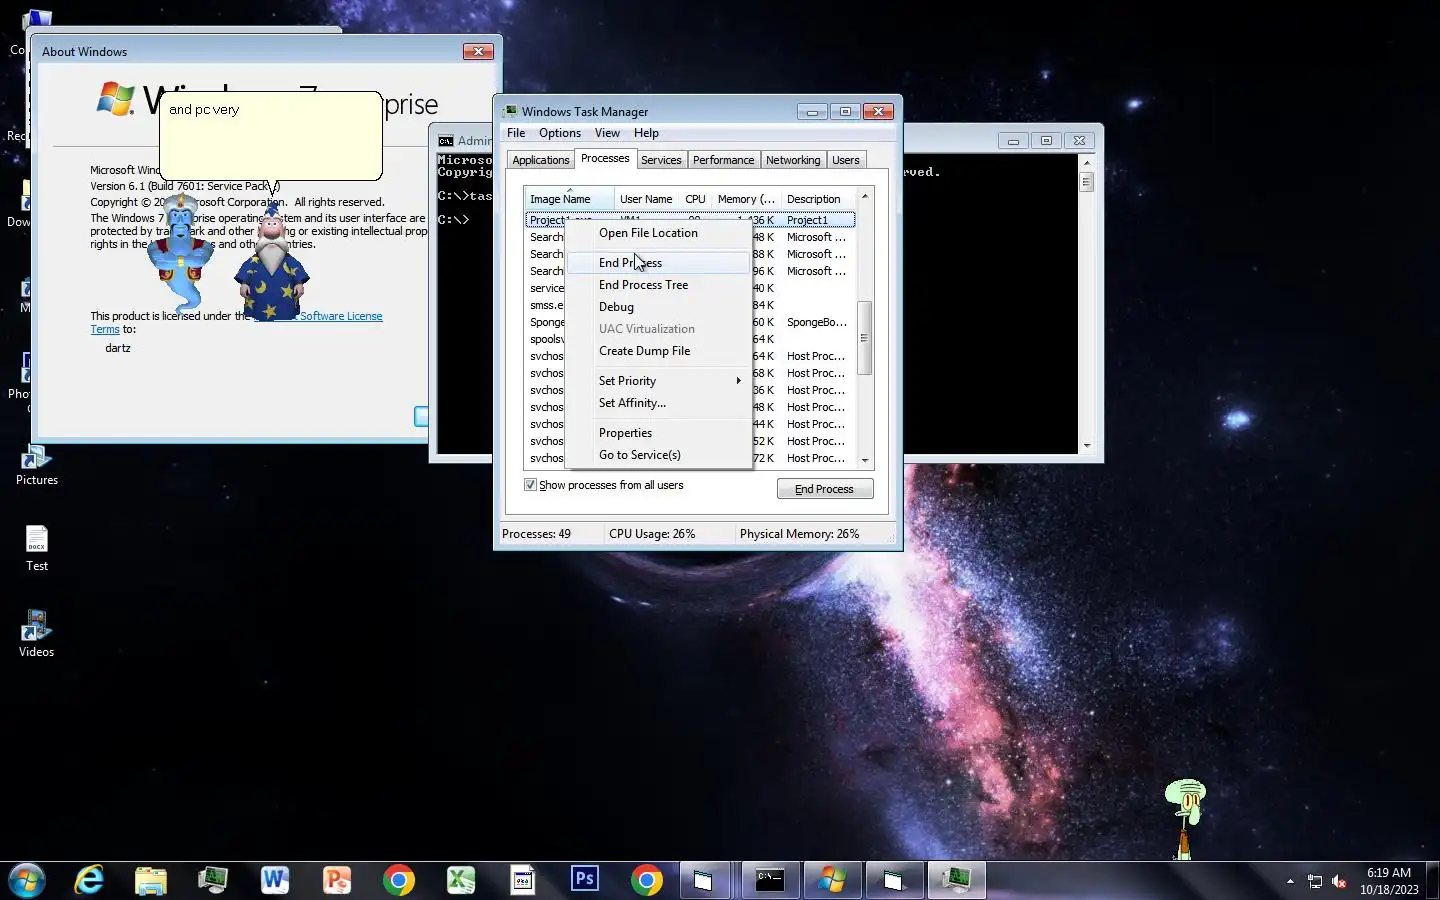Switch to the command prompt taskbar button

click(770, 880)
